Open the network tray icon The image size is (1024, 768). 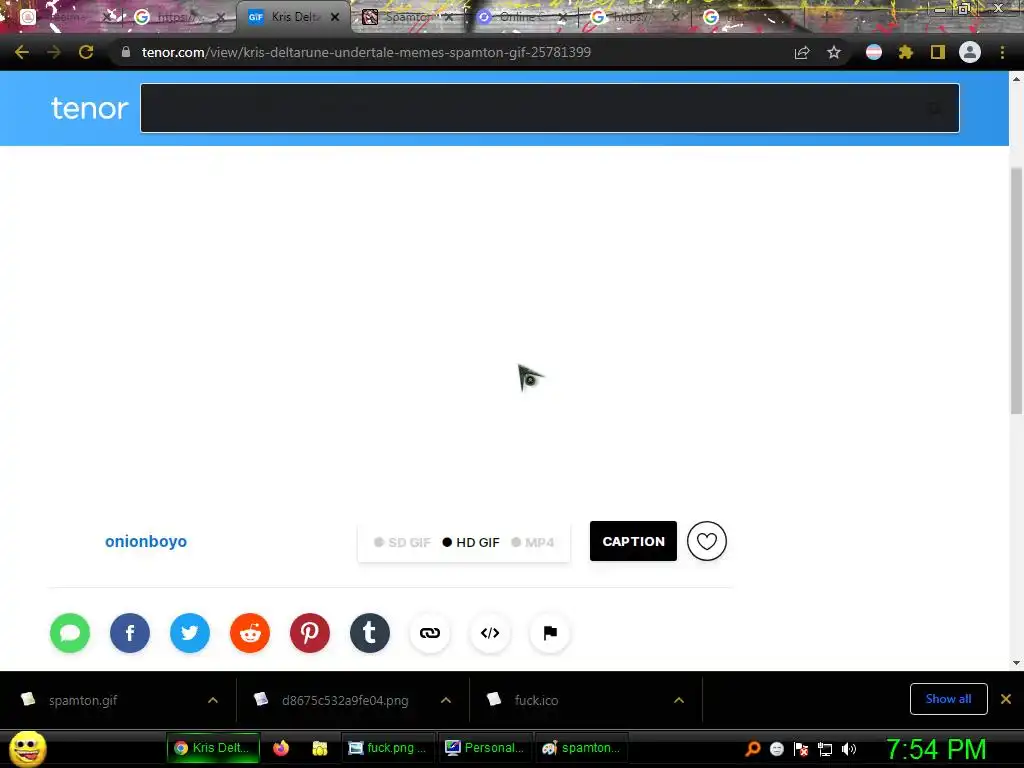[x=825, y=749]
